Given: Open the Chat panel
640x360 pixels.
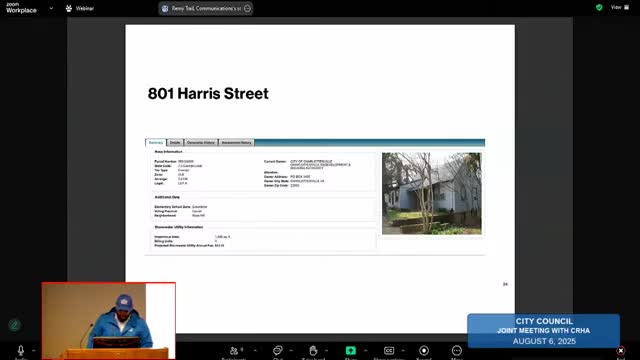Looking at the screenshot, I should [278, 351].
